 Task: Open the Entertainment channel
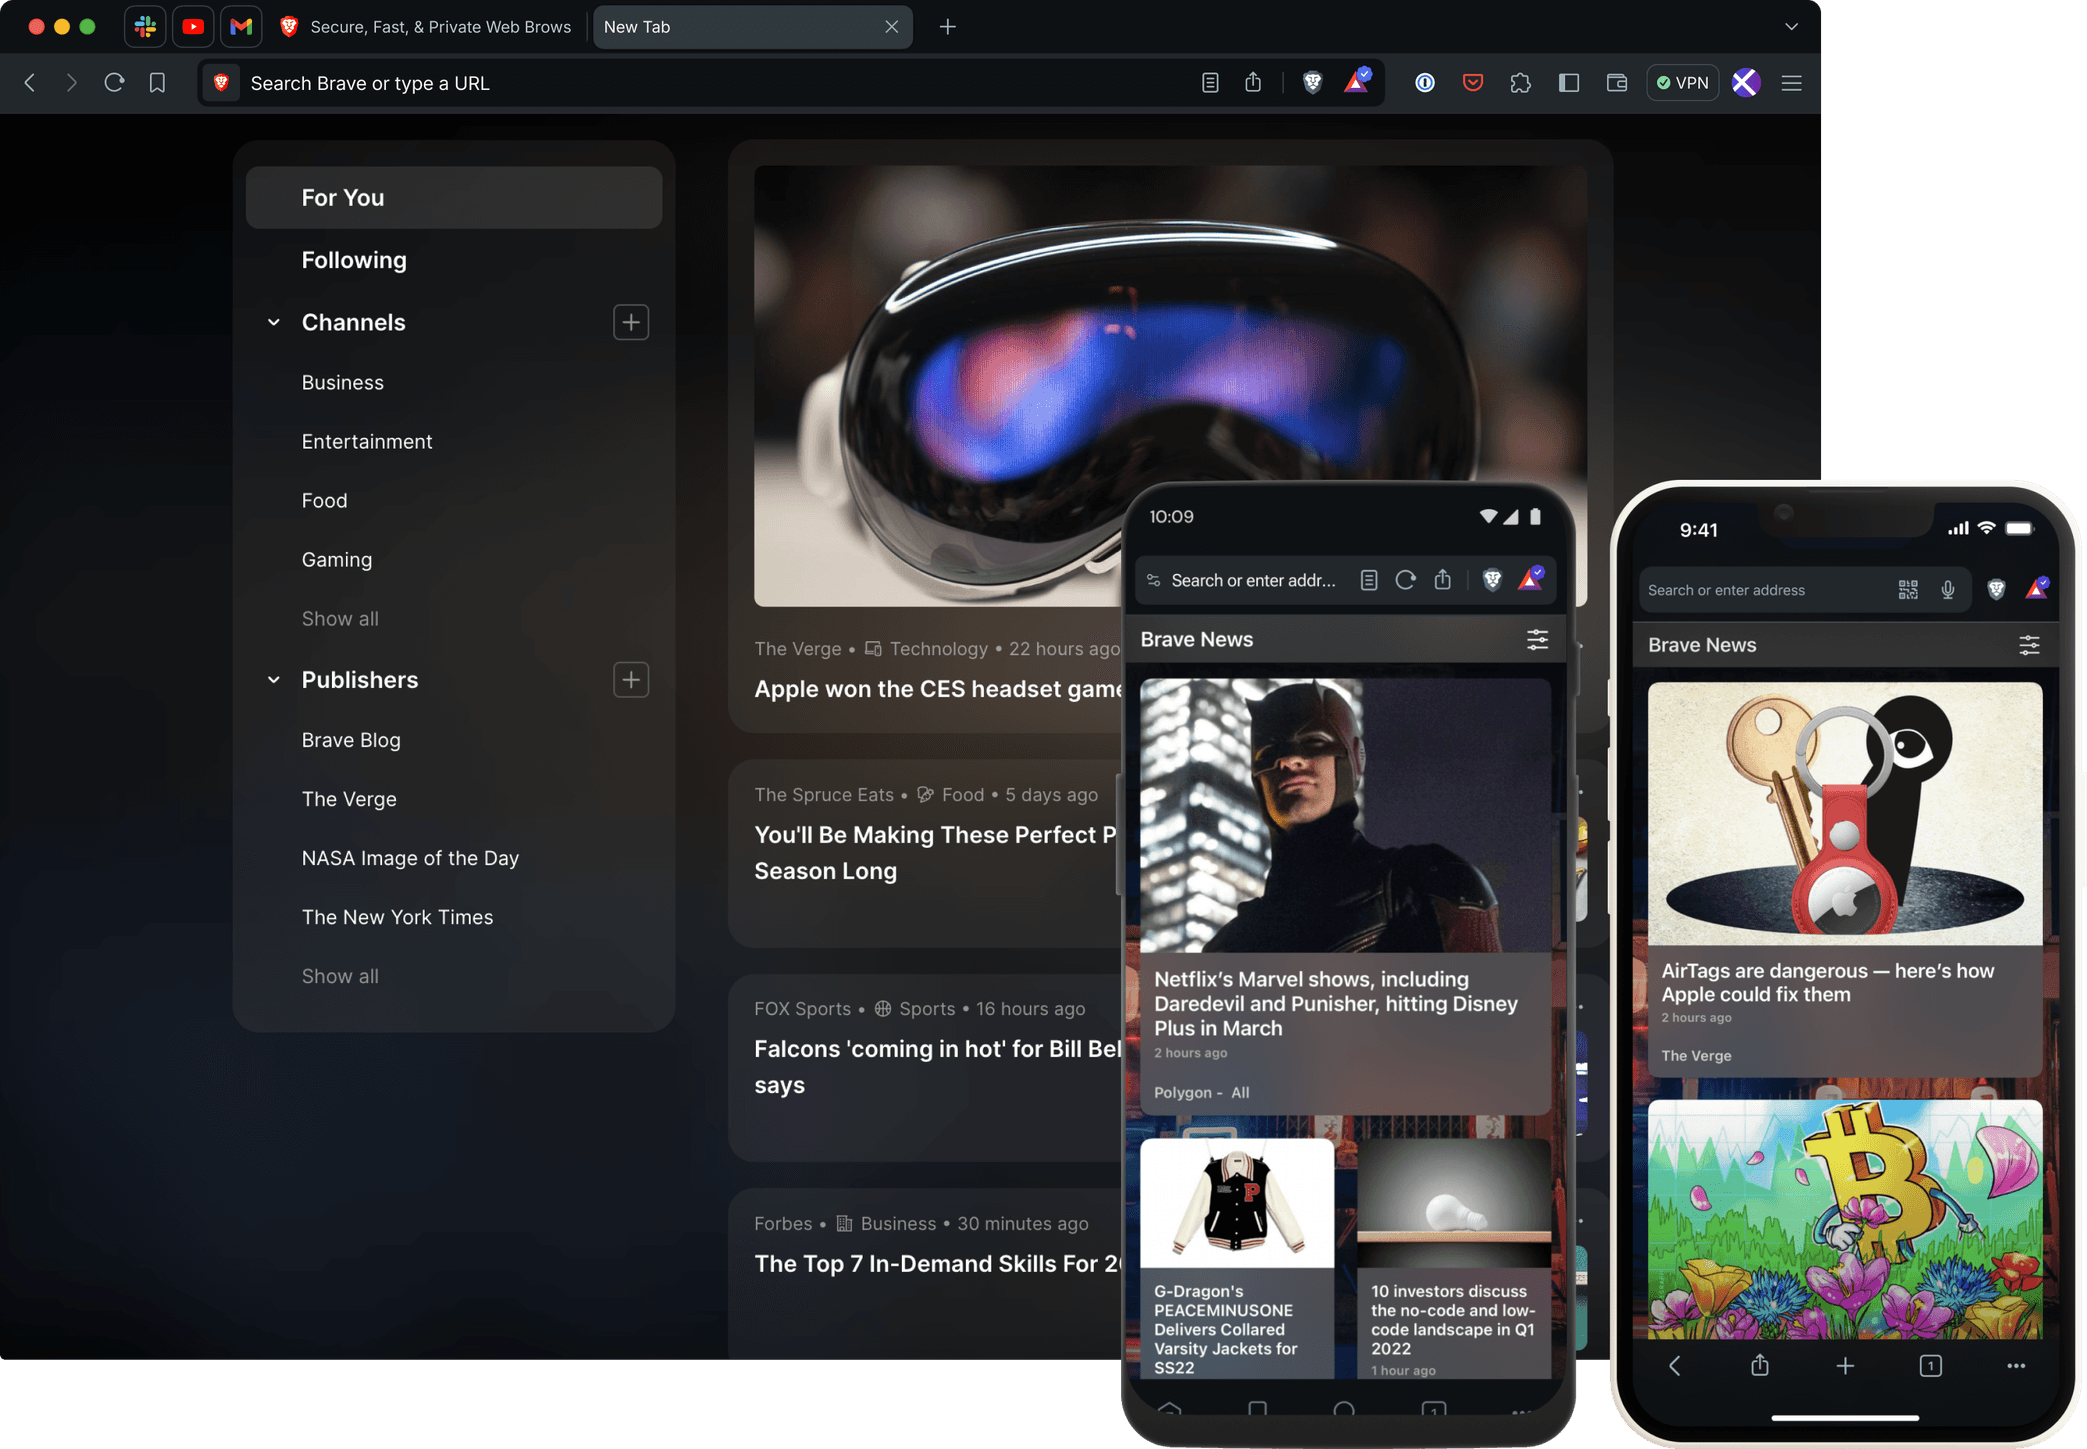367,441
